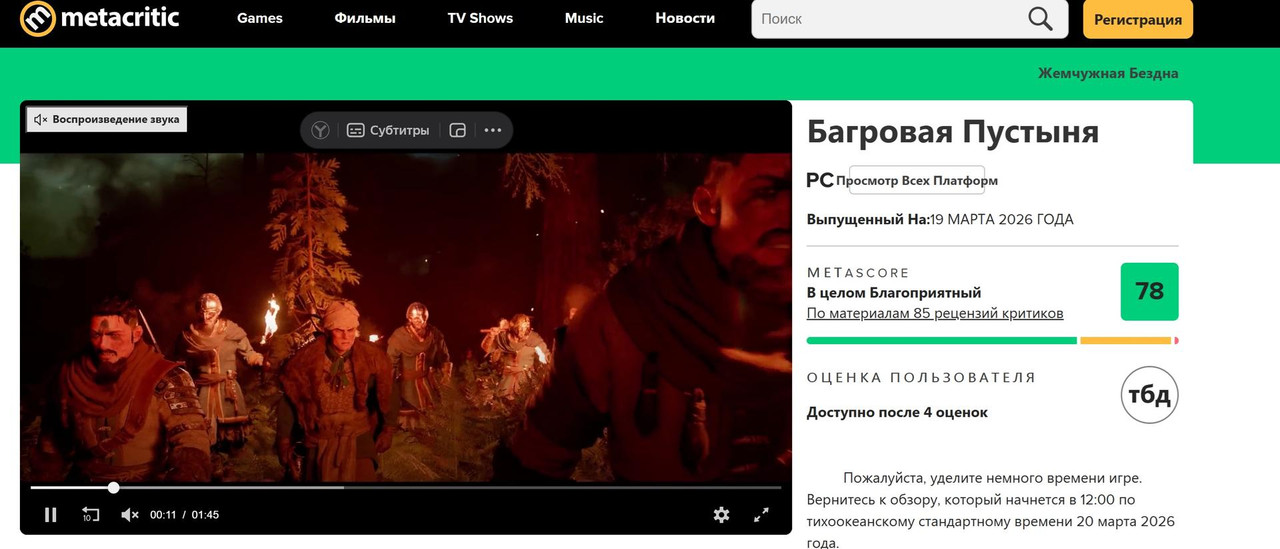Click the 00:11 / 01:45 time display
Viewport: 1280px width, 549px height.
pyautogui.click(x=184, y=515)
